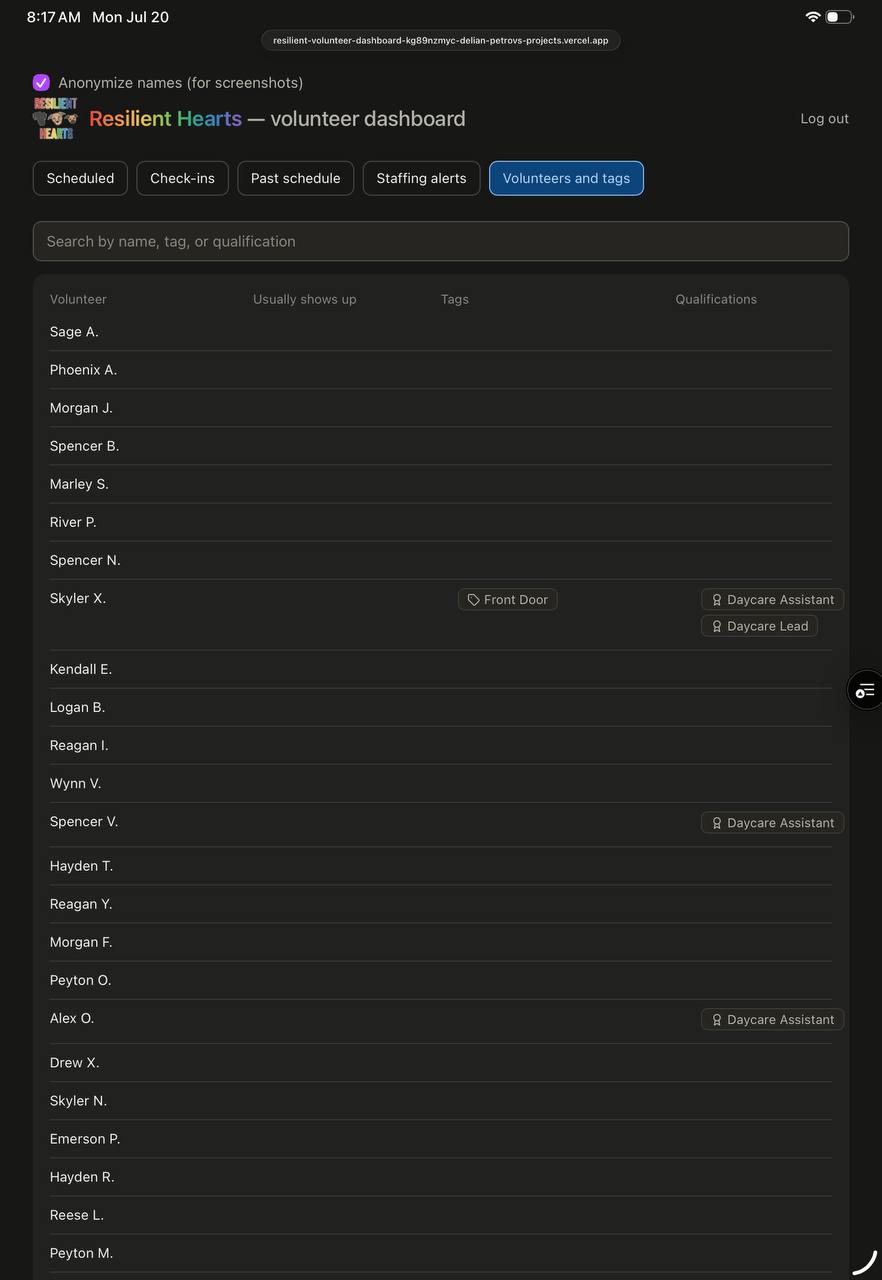
Task: Click badge icon on Skyler X. Daycare Lead
Action: 717,626
